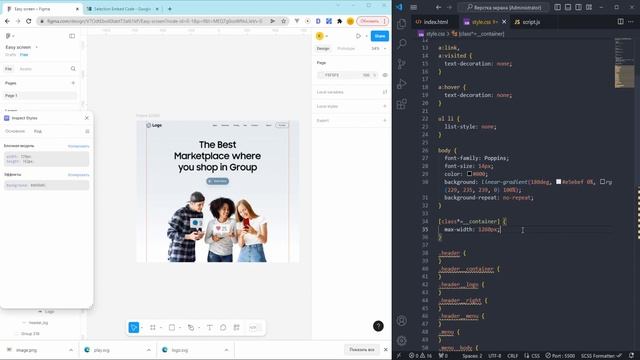
Task: Toggle Figma sidebar panel layout icon
Action: (x=72, y=36)
